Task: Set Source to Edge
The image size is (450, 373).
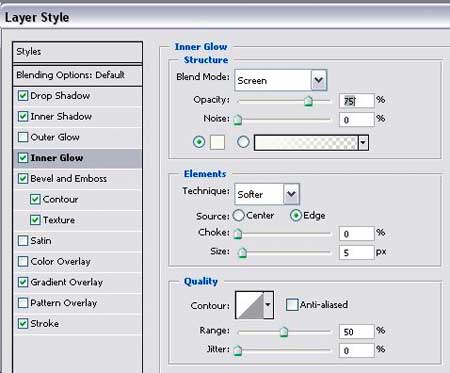Action: point(296,215)
